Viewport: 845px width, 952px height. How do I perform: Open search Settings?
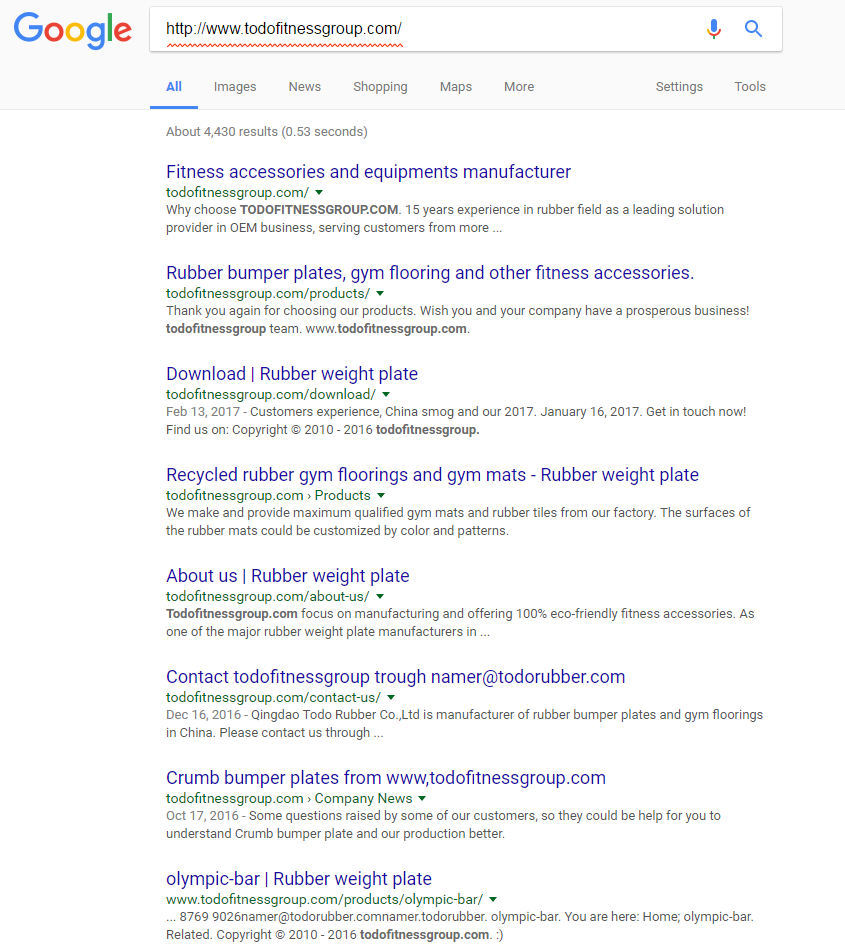679,87
